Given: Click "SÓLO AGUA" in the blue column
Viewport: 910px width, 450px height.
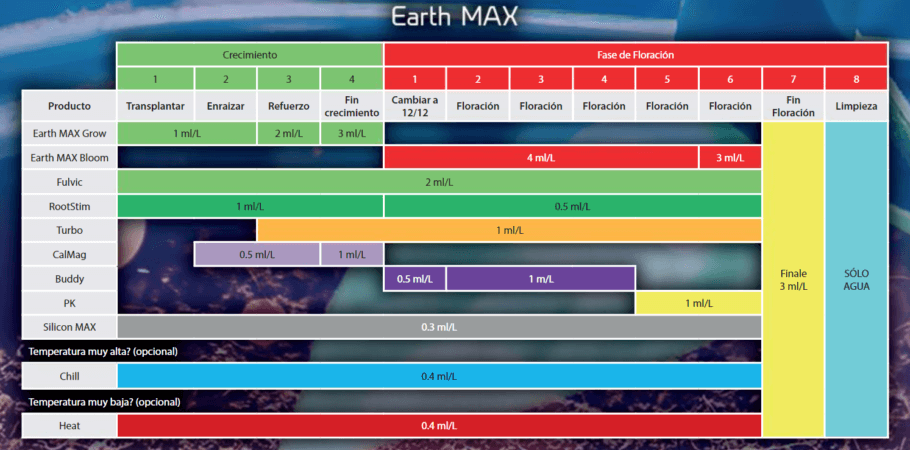Looking at the screenshot, I should (x=857, y=279).
